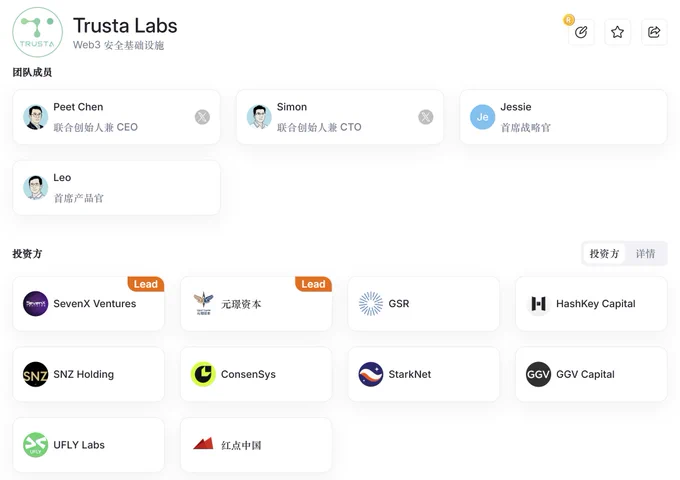Click the 投资方 section heading
The width and height of the screenshot is (680, 480).
[27, 254]
